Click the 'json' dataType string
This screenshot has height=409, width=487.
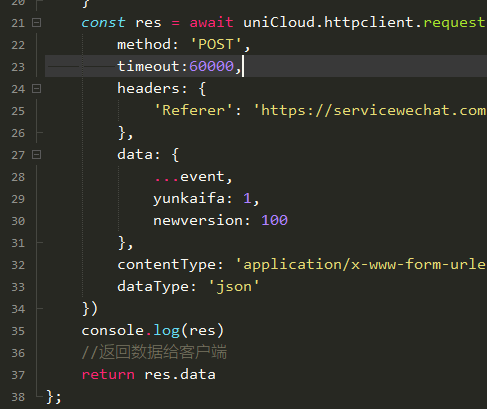click(234, 287)
